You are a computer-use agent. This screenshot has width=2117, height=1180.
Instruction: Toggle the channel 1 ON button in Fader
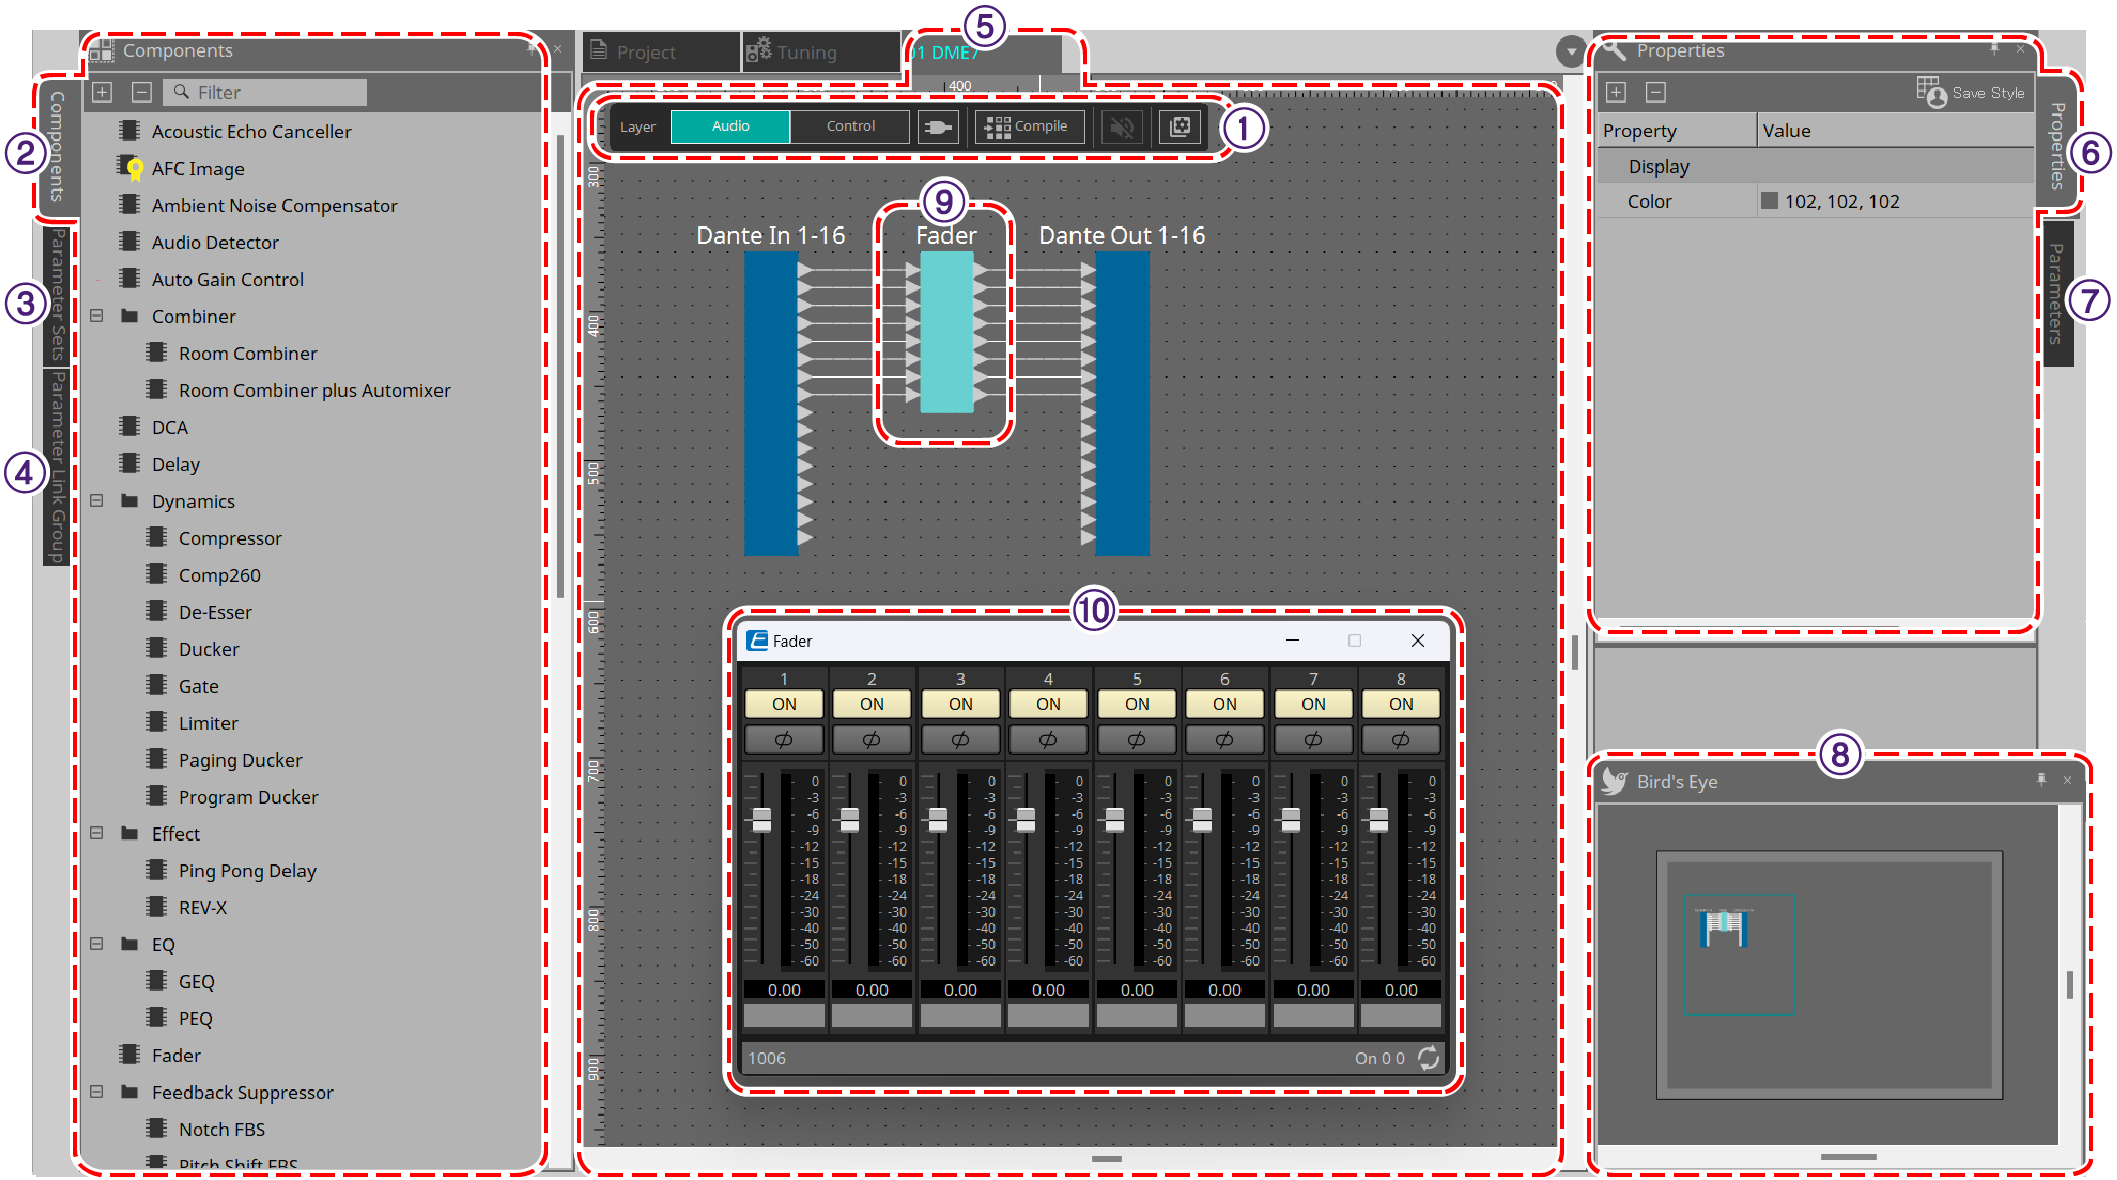(784, 704)
